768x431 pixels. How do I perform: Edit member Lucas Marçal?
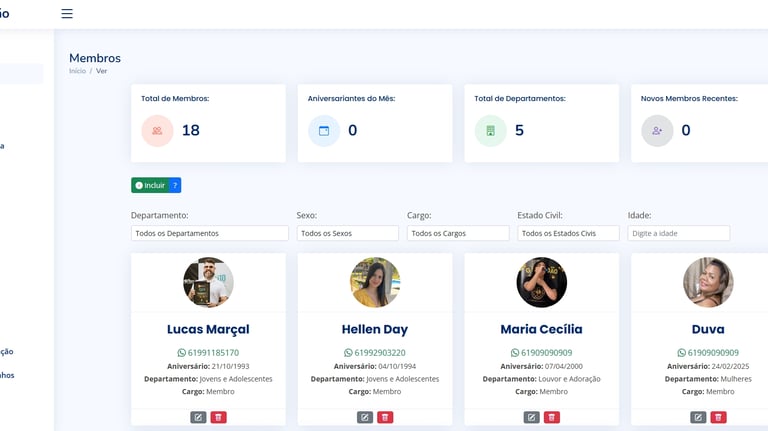(x=198, y=417)
